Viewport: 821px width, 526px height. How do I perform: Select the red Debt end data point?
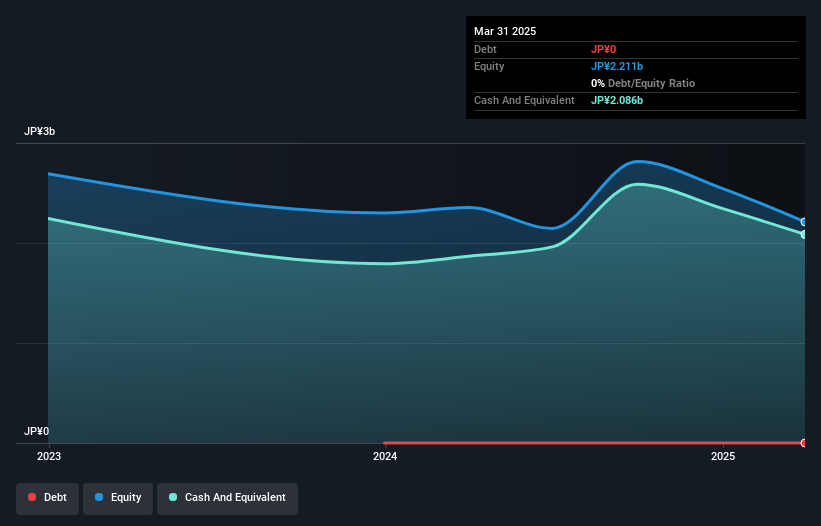[804, 443]
